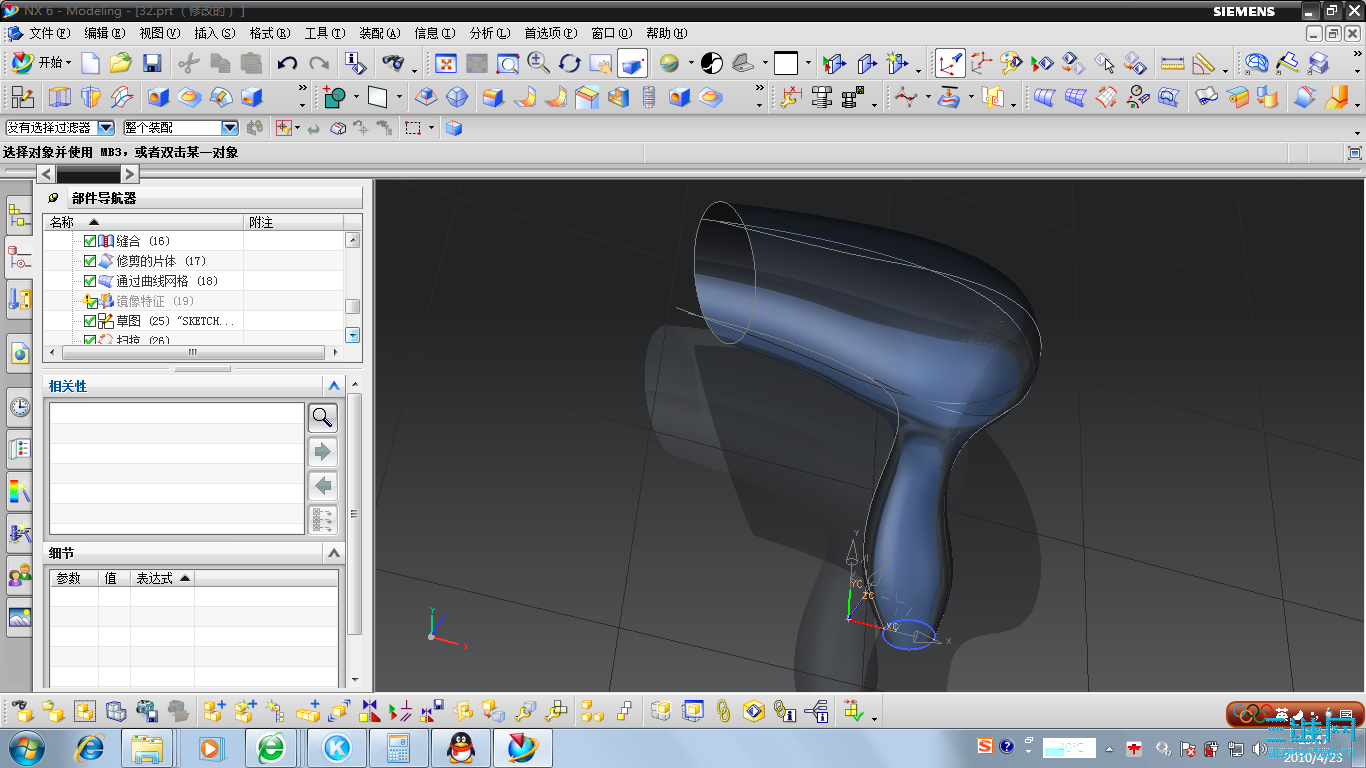Click the binoculars find icon
The image size is (1366, 768).
[393, 63]
